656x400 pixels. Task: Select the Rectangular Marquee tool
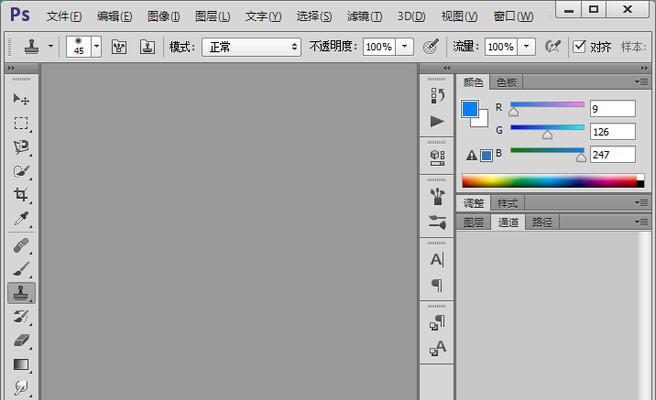[x=21, y=123]
